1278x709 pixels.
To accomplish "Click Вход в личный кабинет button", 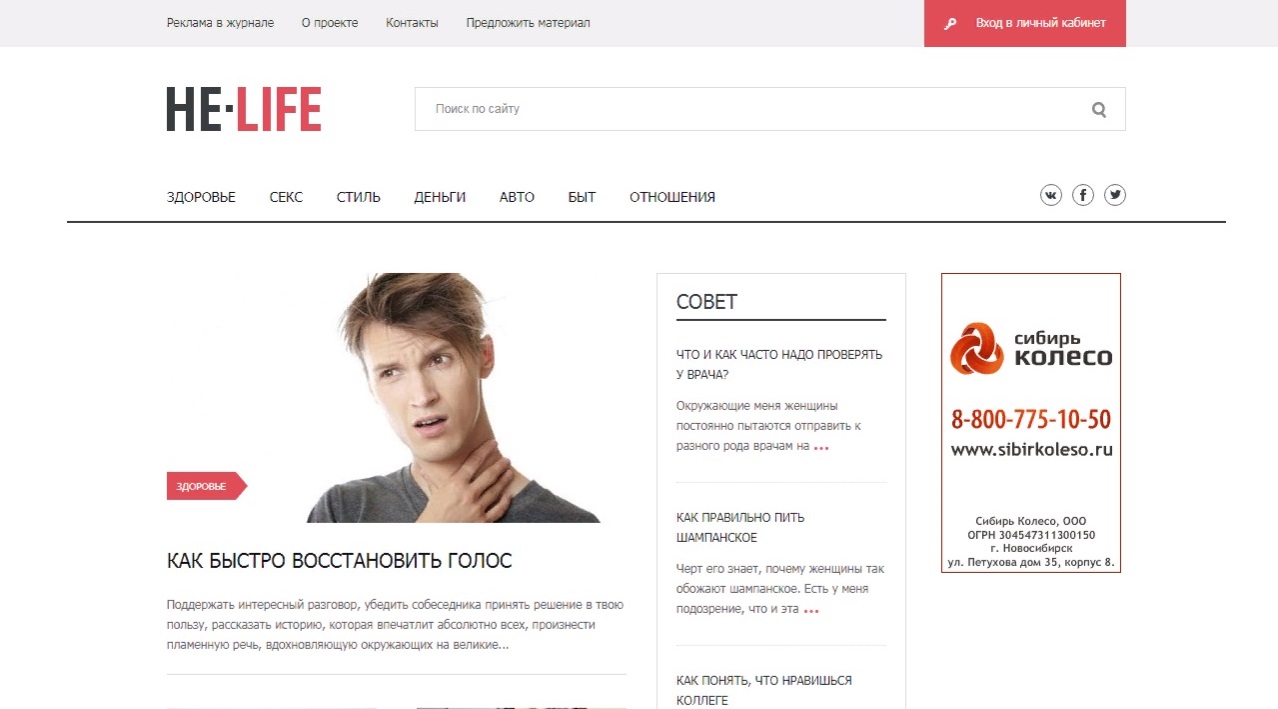I will [x=1025, y=23].
